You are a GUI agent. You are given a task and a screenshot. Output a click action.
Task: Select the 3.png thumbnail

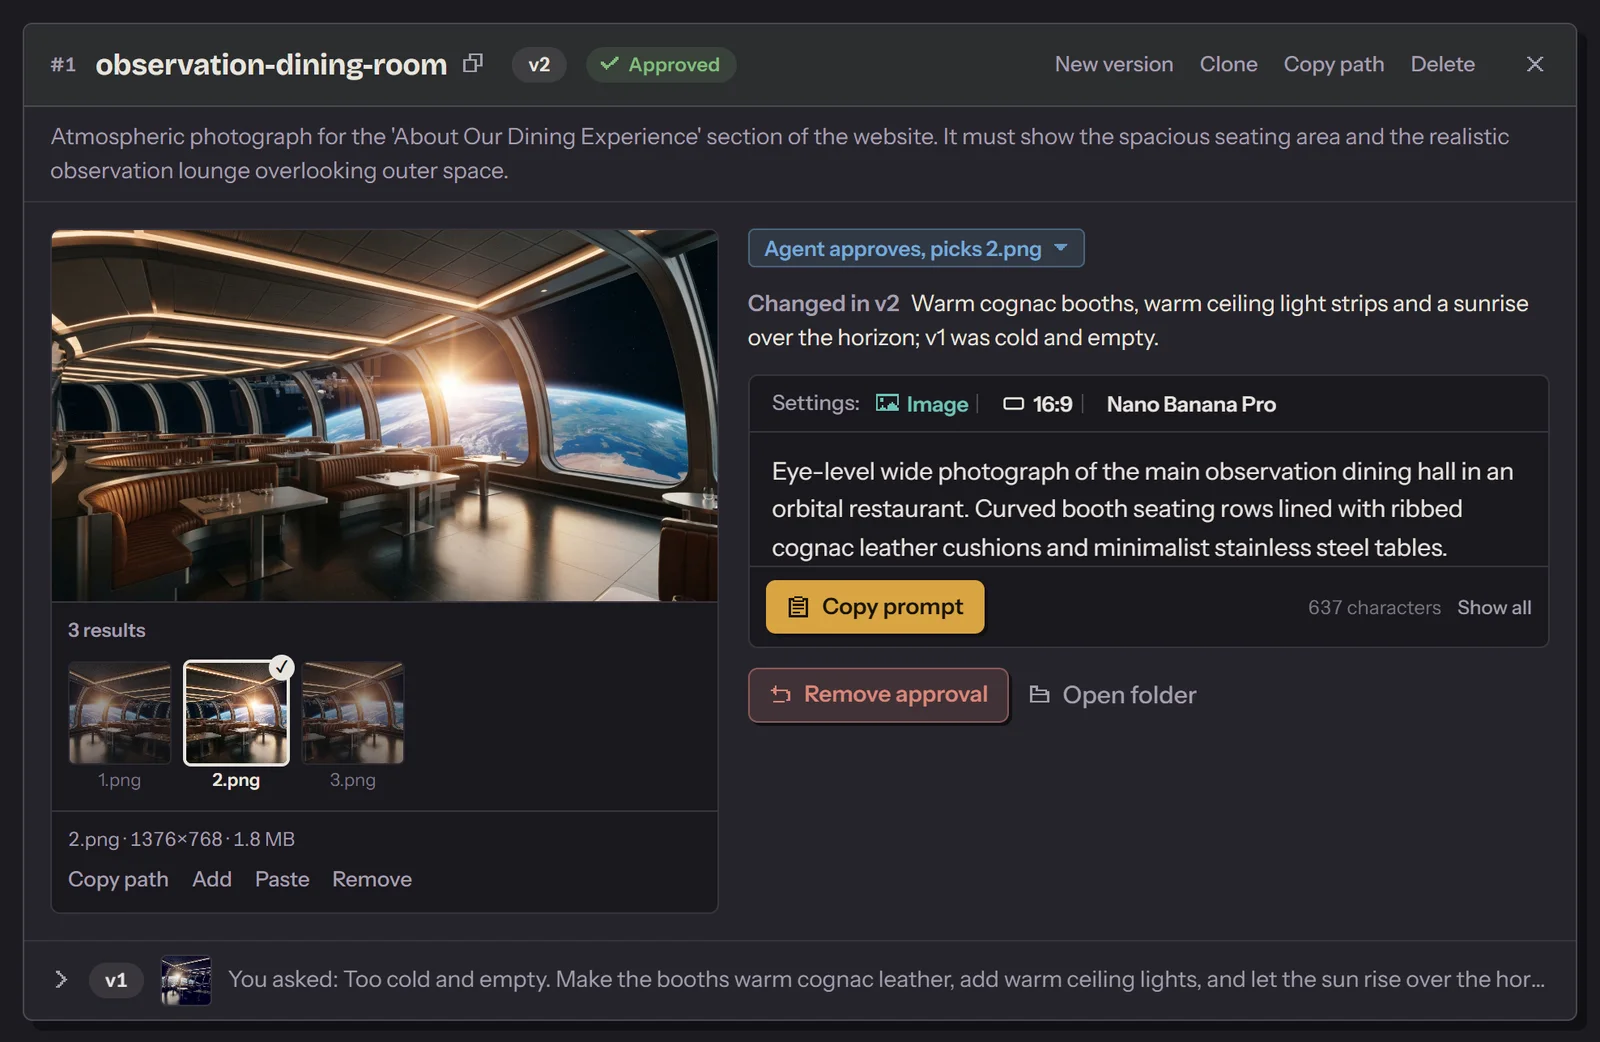(353, 713)
